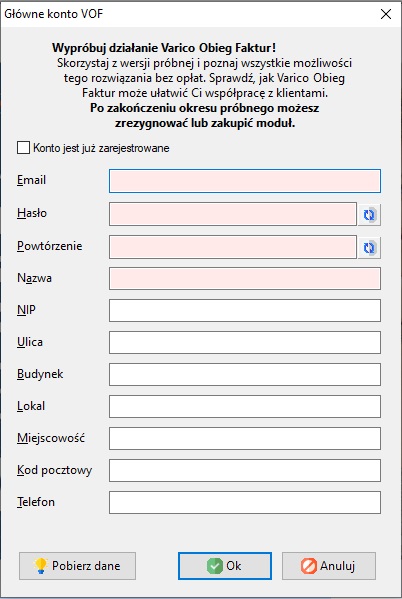Click the refresh icon next to Hasło field
Viewport: 402px width, 599px height.
369,214
